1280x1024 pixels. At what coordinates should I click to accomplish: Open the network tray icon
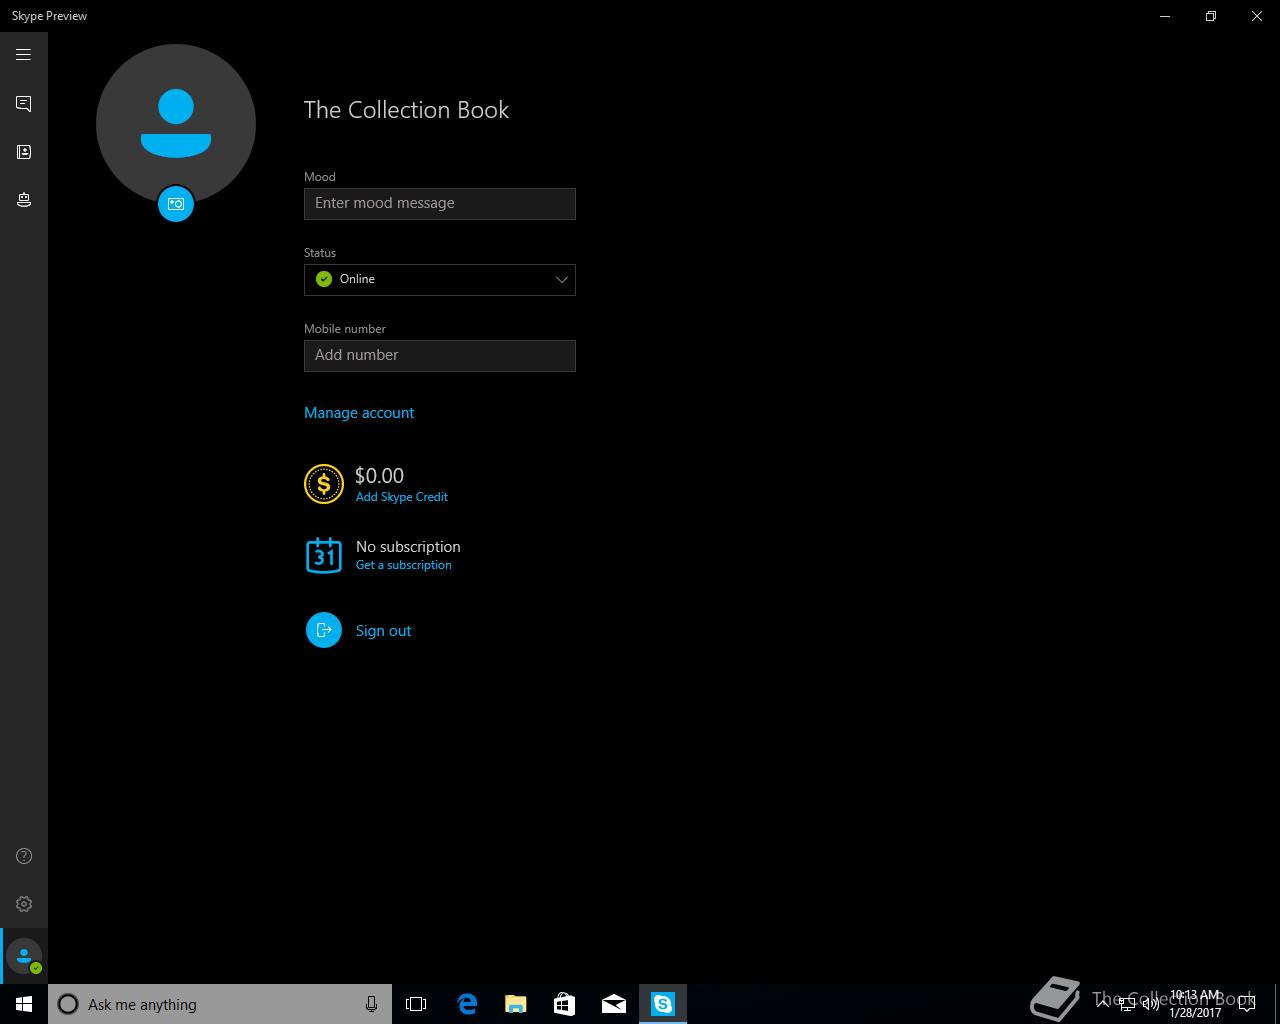[1127, 1004]
